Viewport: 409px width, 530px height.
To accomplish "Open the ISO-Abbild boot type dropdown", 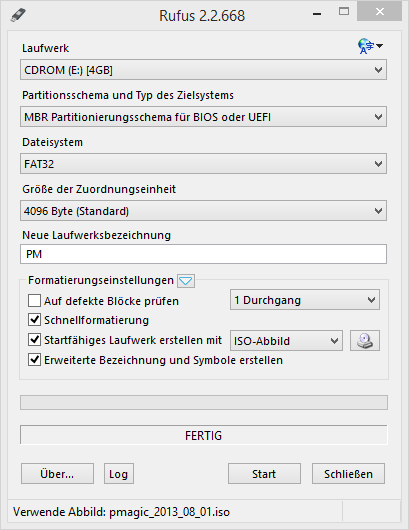I will 286,341.
